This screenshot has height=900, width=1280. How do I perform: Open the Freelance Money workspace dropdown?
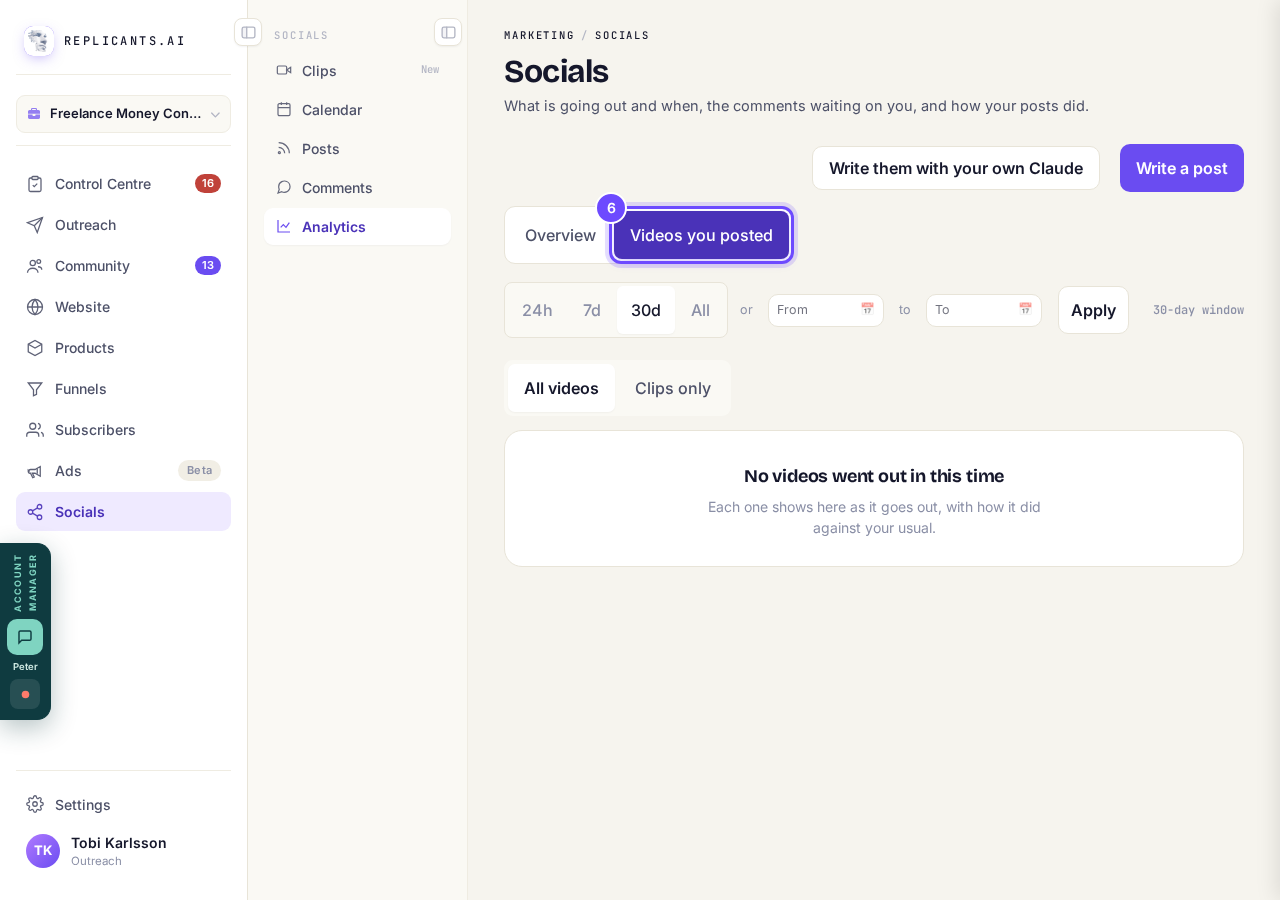click(124, 114)
